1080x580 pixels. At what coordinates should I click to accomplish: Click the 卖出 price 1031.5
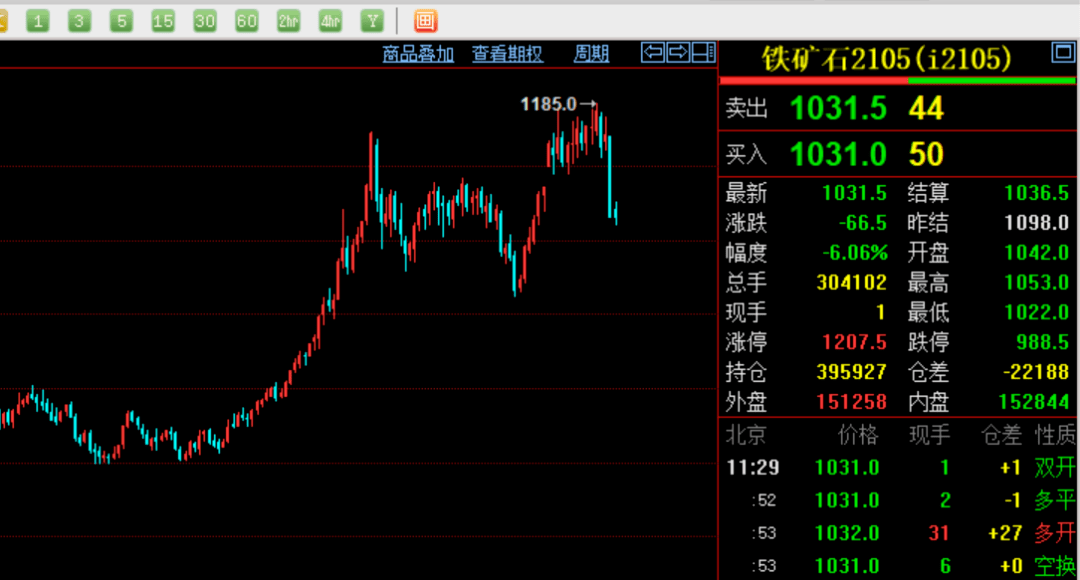click(x=838, y=108)
